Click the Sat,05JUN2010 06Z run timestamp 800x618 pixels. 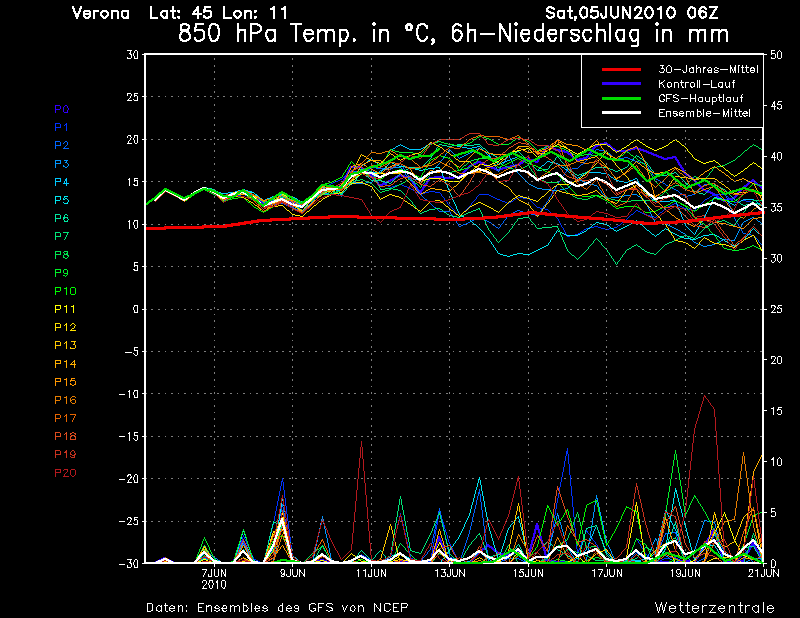coord(632,13)
